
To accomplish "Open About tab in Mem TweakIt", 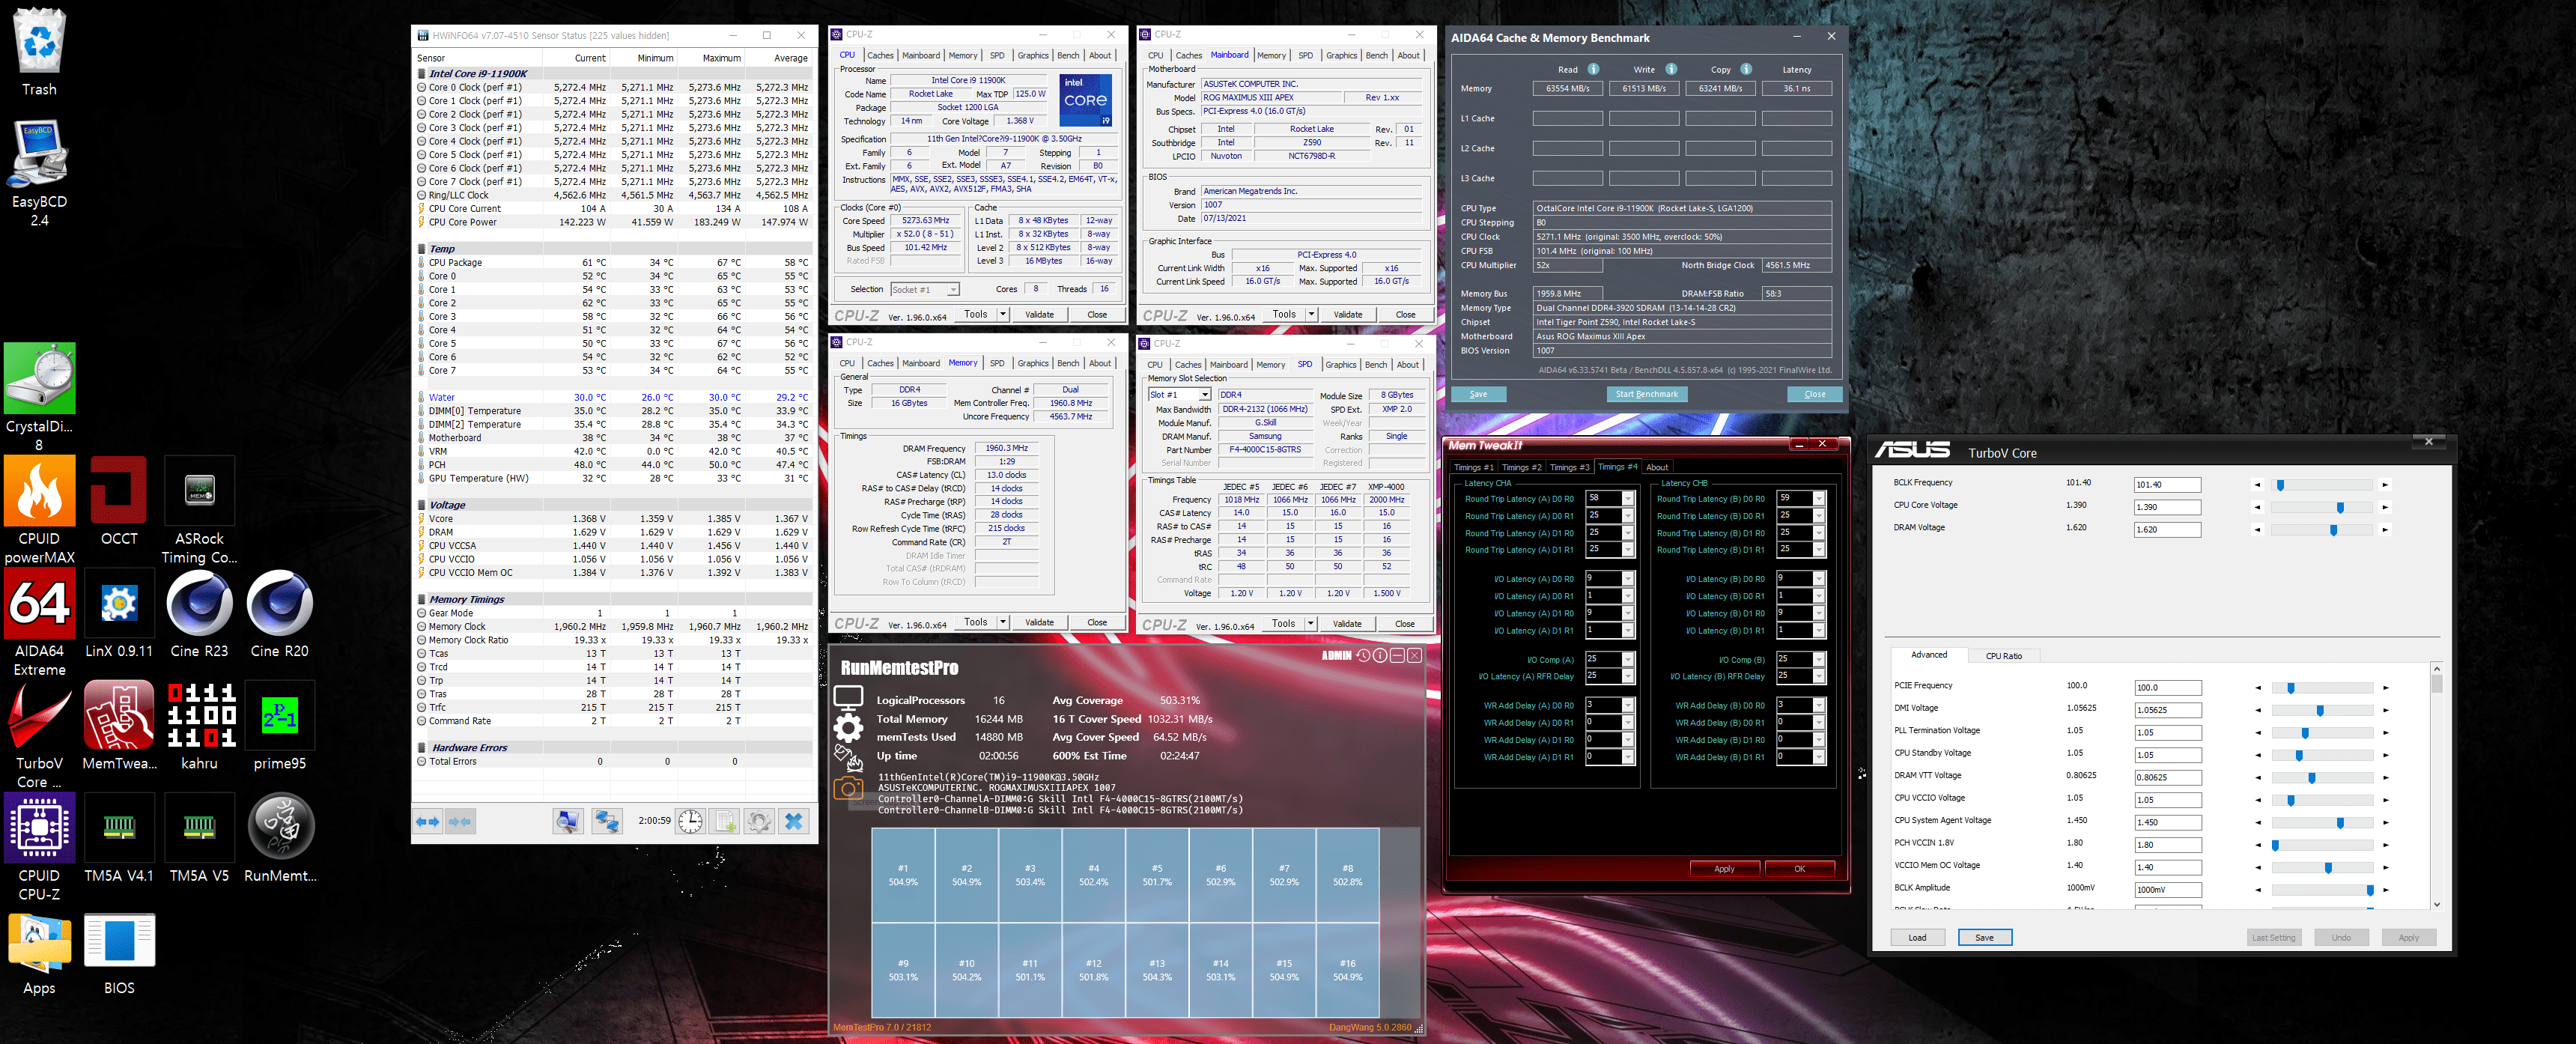I will 1657,467.
